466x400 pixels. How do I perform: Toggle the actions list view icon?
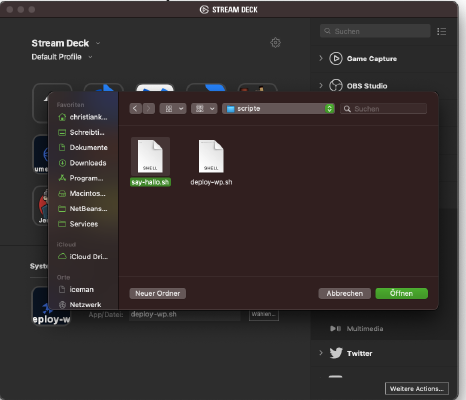point(441,31)
